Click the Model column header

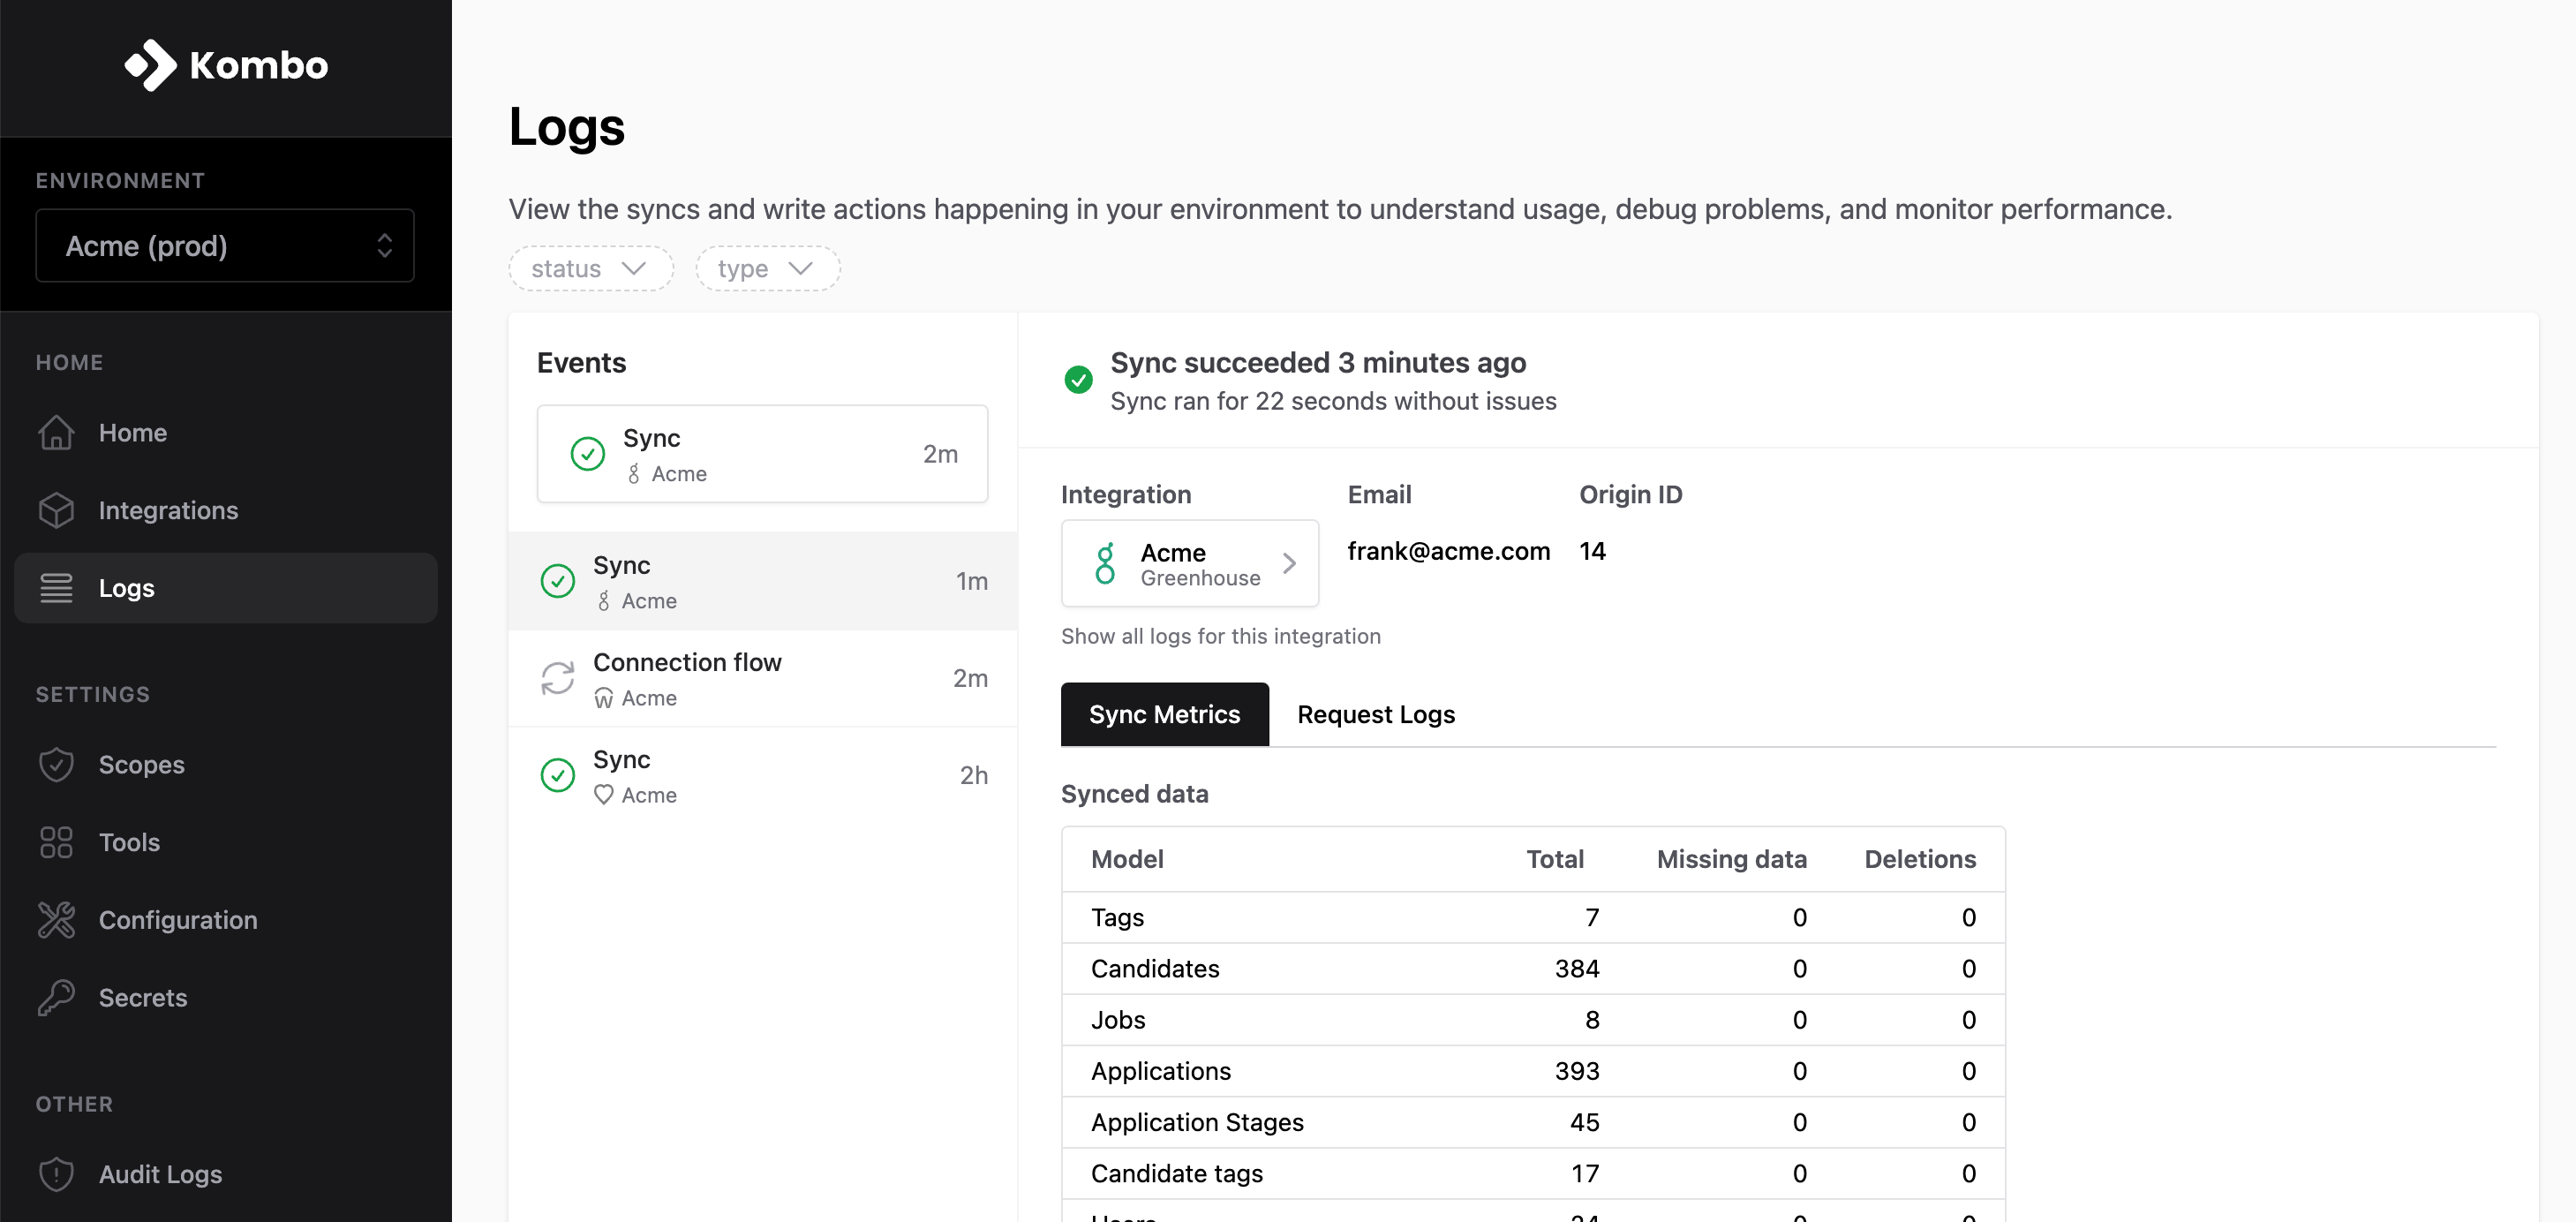(1127, 859)
